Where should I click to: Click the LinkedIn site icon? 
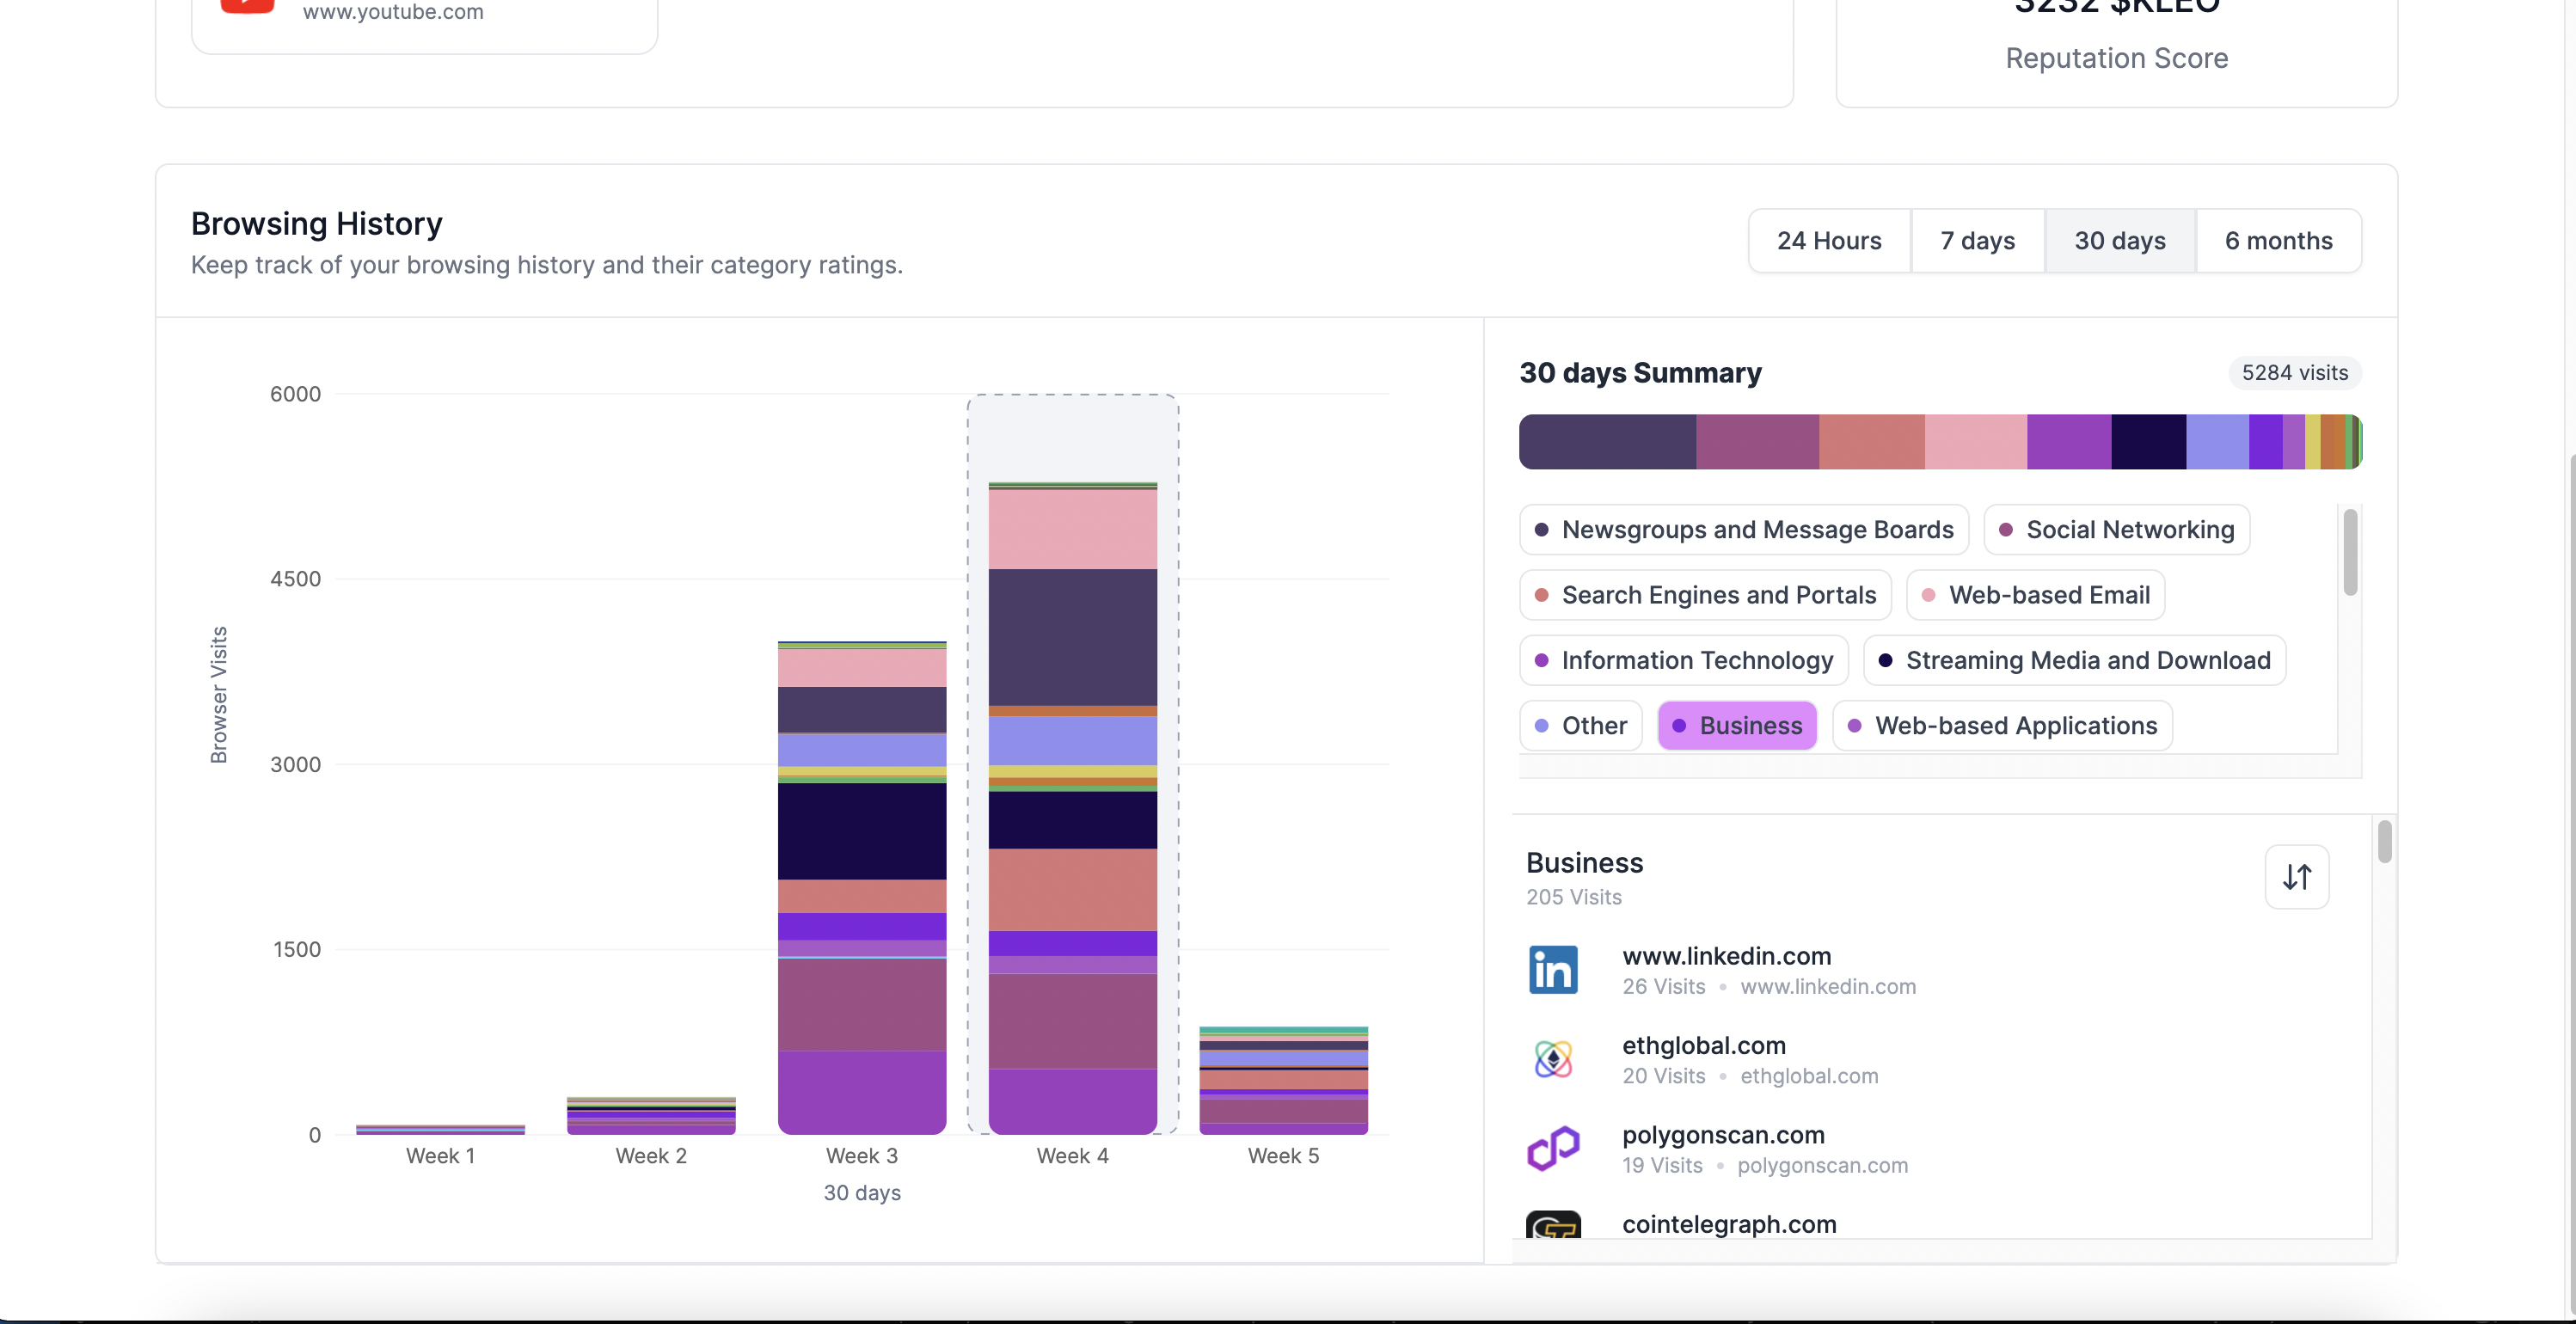coord(1553,970)
